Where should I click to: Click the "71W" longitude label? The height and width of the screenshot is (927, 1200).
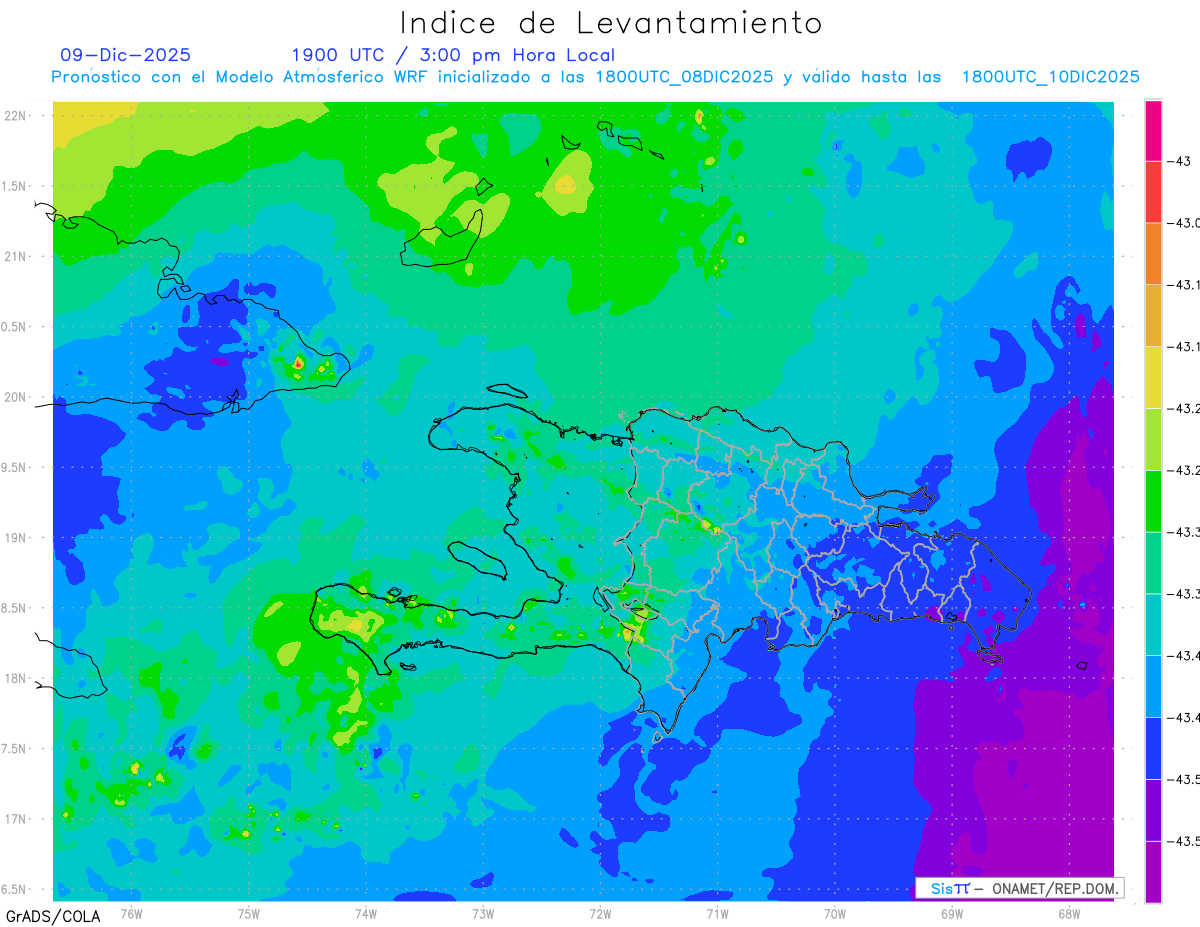717,914
